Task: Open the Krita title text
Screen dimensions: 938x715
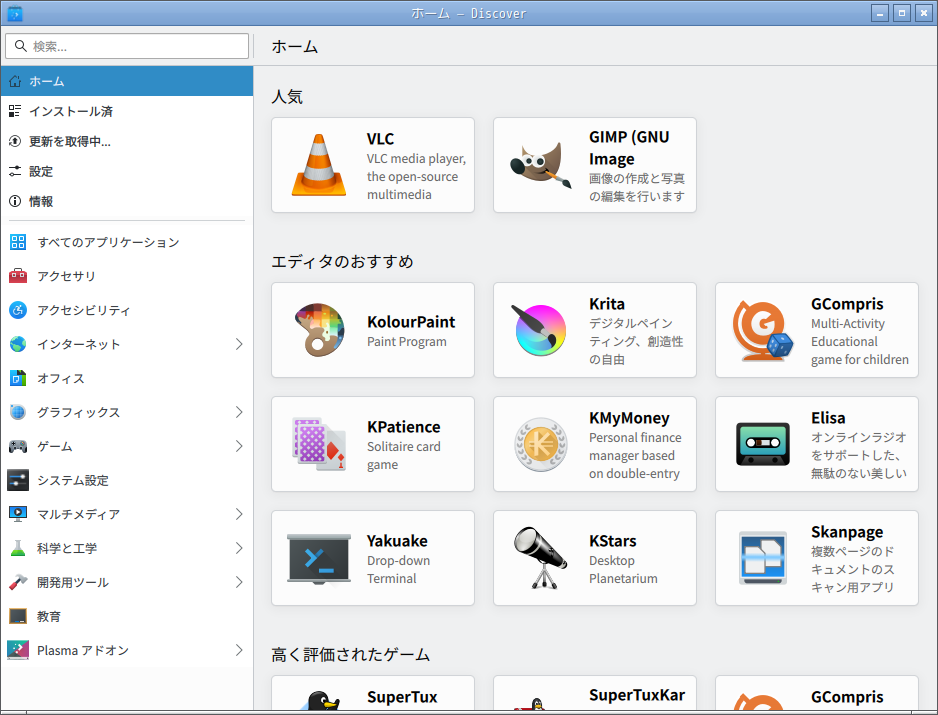Action: coord(607,304)
